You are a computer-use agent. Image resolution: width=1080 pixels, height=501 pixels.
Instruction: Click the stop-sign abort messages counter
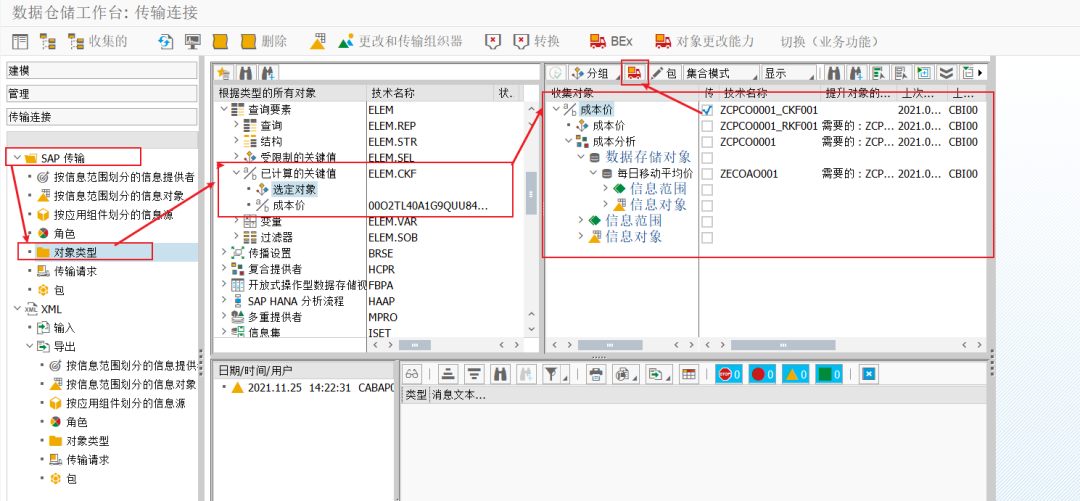(729, 374)
